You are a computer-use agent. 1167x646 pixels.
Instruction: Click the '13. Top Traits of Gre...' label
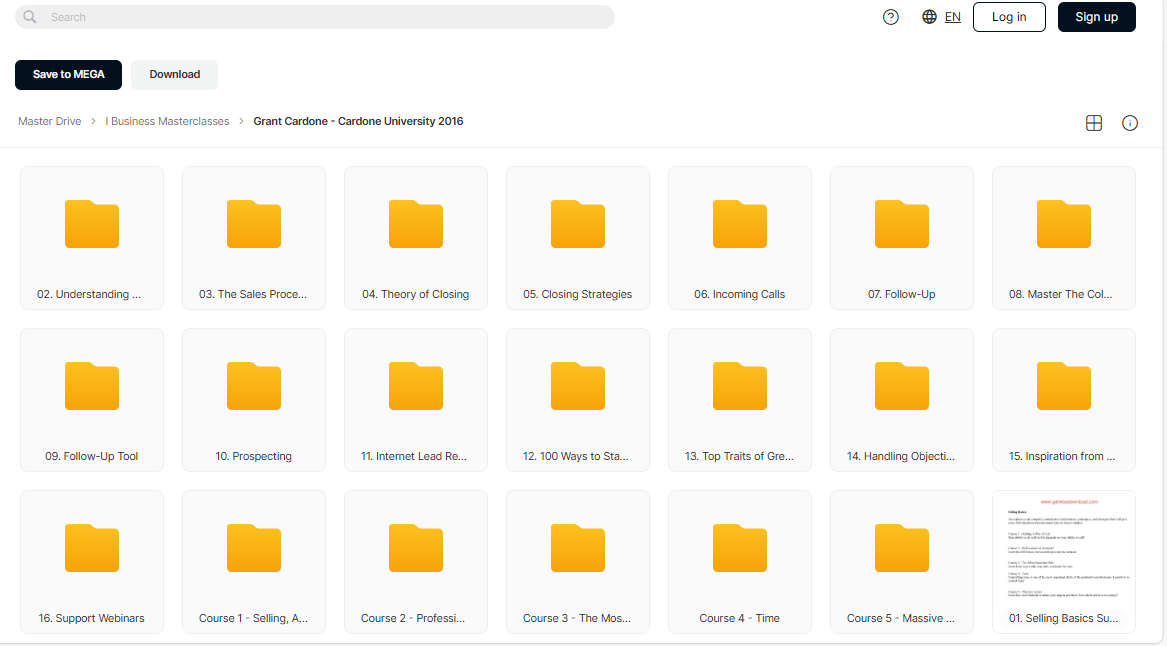[739, 456]
